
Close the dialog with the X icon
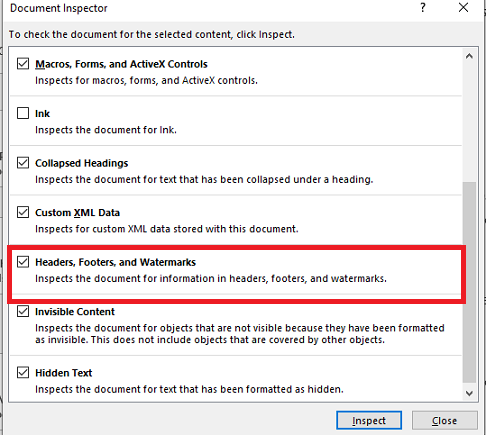click(x=463, y=8)
